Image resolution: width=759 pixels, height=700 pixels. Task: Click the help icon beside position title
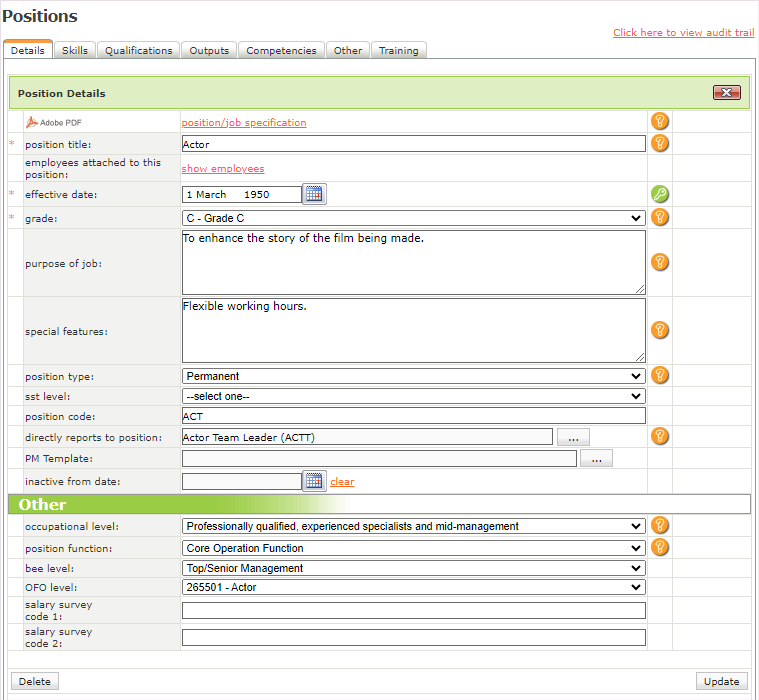[659, 143]
